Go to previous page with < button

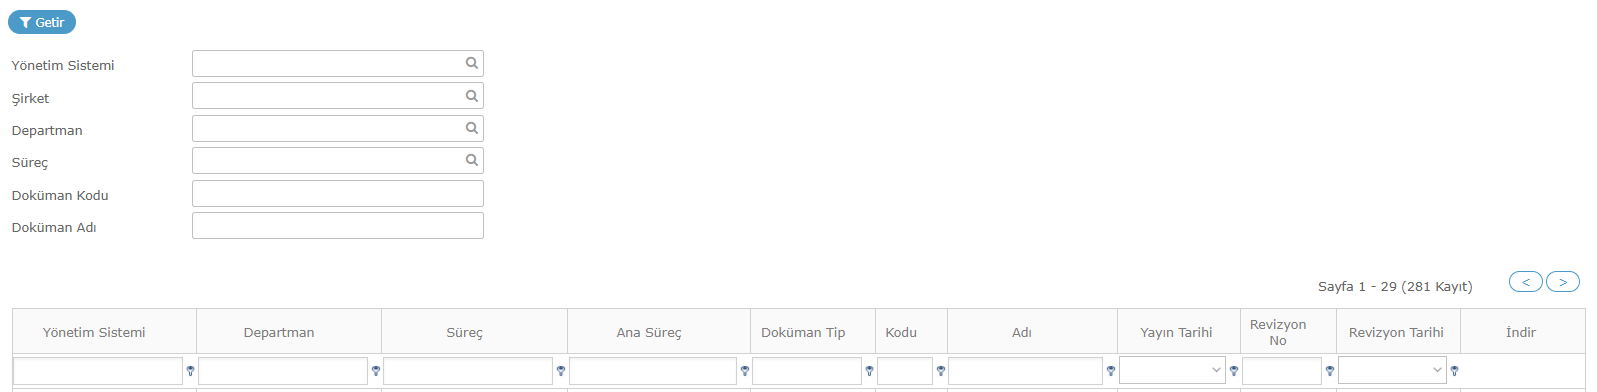(x=1526, y=282)
